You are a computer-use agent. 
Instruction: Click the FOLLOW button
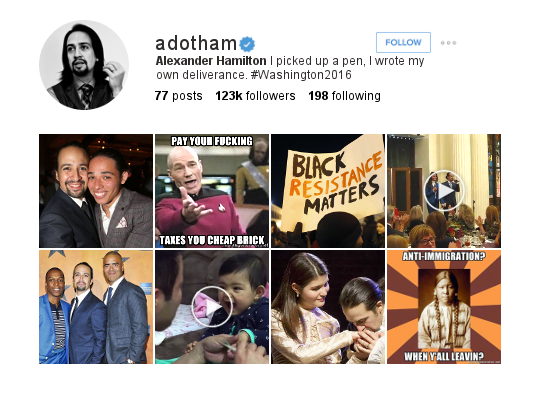[x=403, y=42]
